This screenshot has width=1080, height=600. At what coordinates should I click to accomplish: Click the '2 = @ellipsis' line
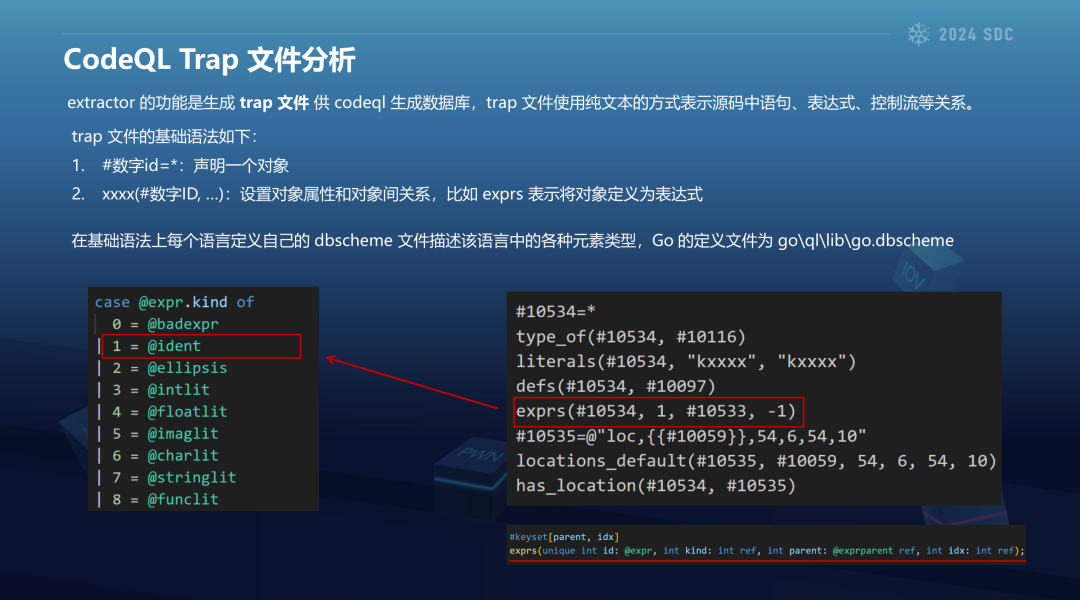(x=169, y=368)
